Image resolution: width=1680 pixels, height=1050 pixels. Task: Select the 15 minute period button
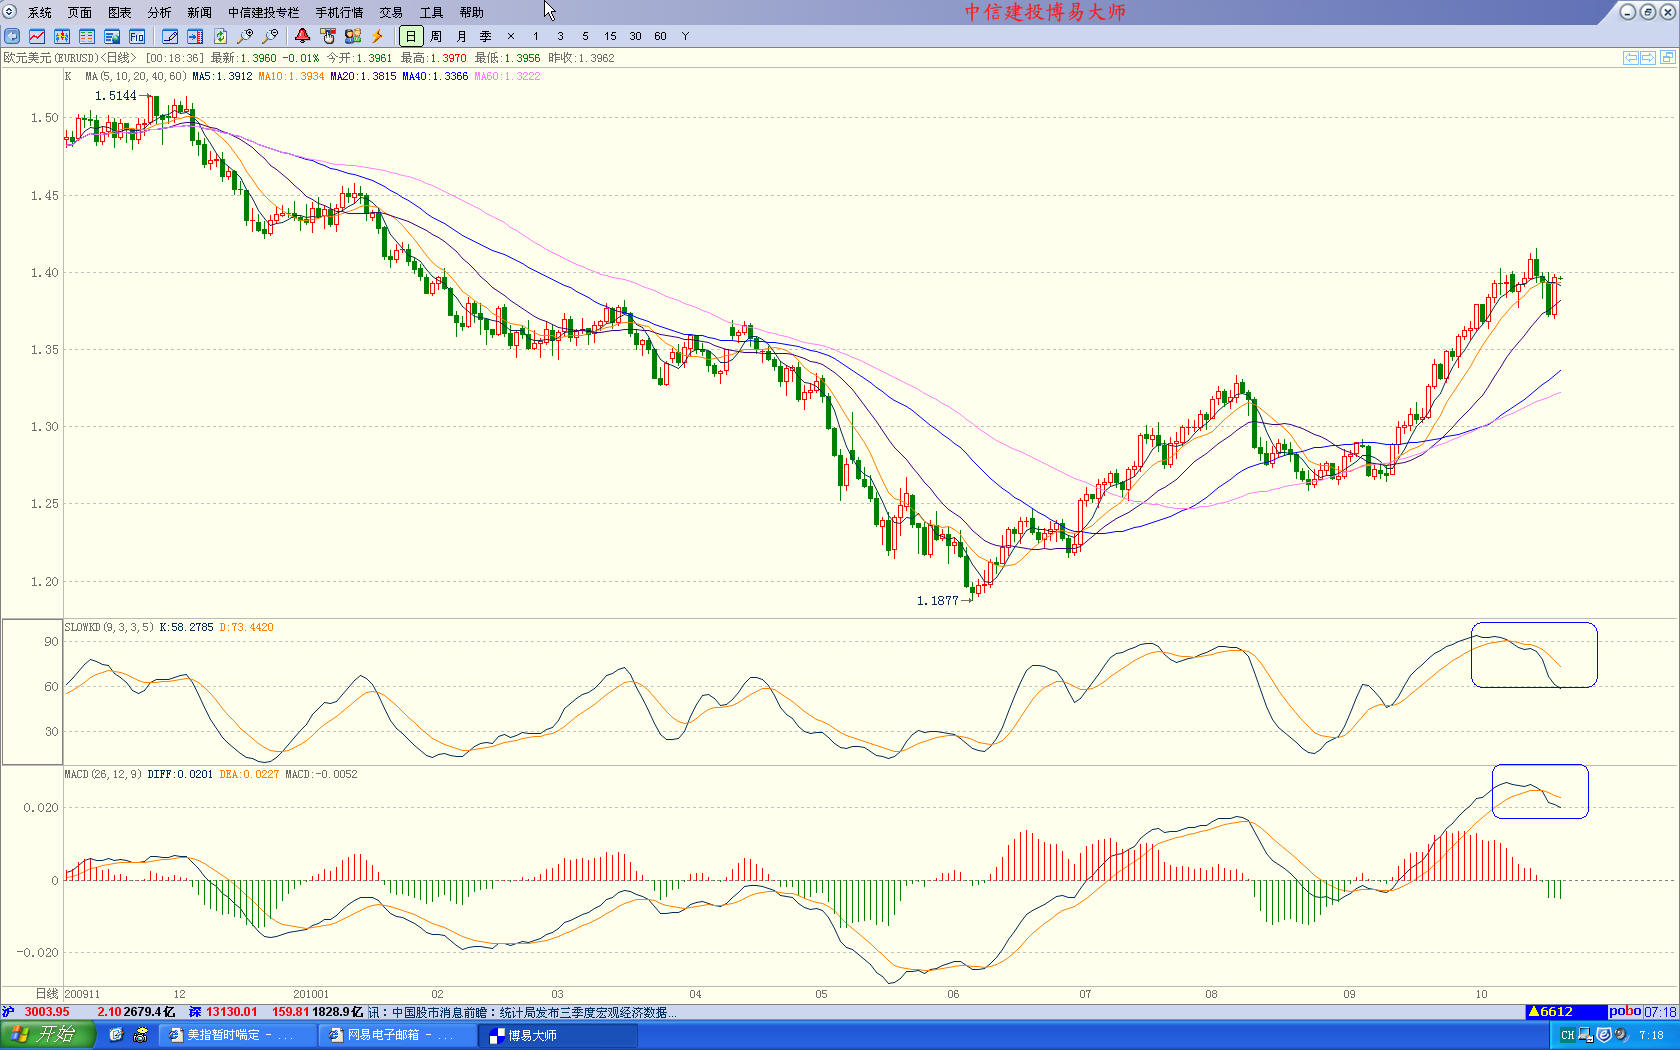610,36
